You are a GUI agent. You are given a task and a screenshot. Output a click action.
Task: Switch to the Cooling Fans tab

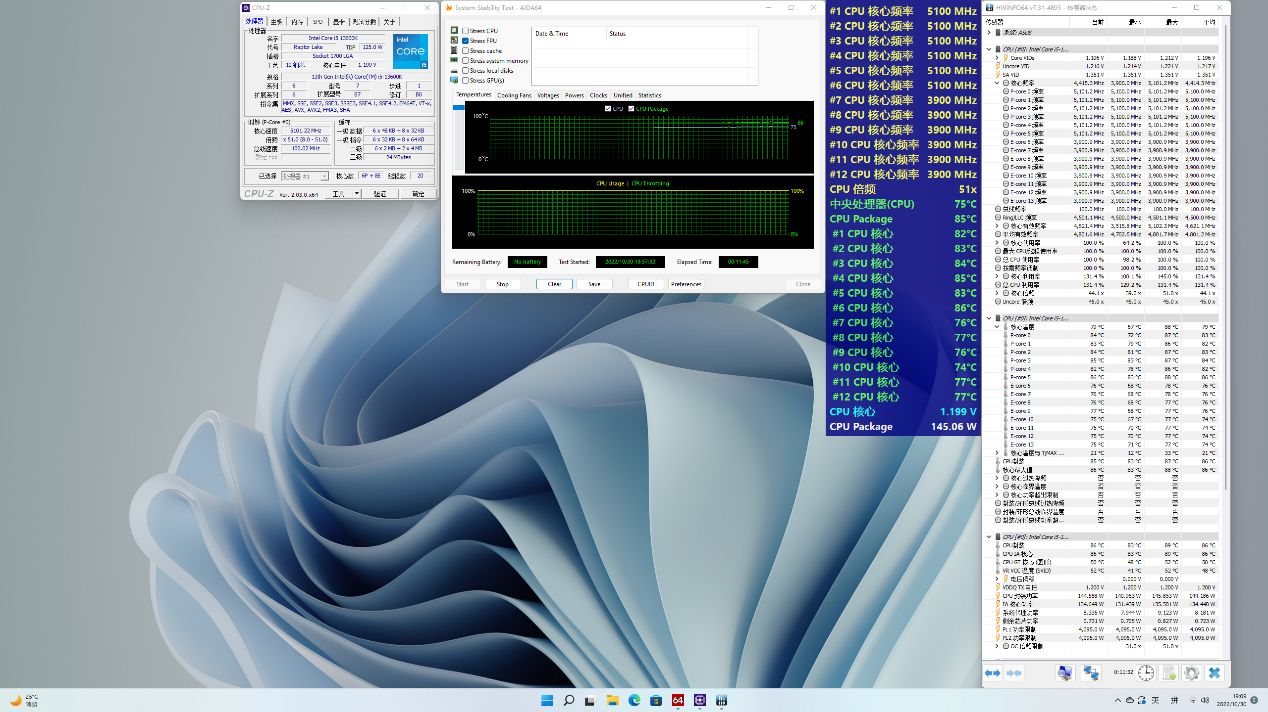[x=514, y=95]
